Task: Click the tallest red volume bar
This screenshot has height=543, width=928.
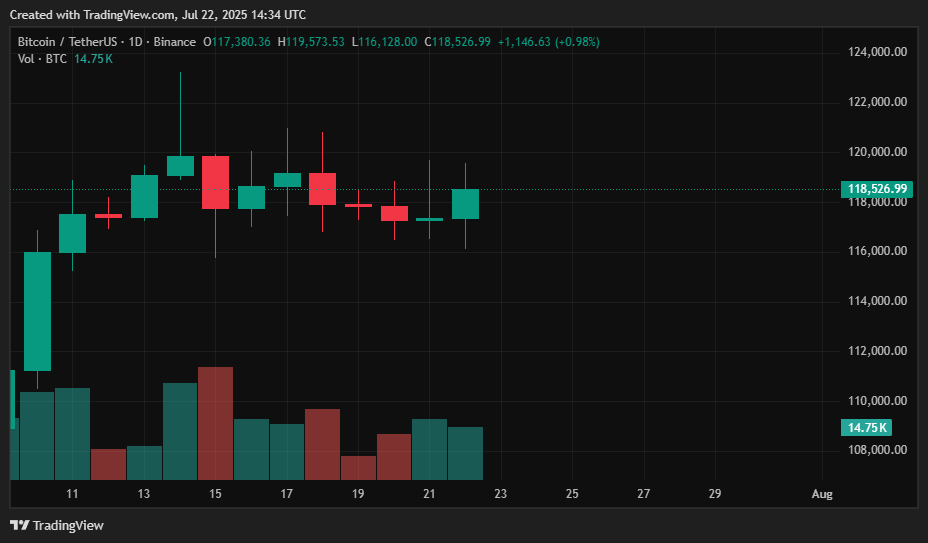Action: [215, 423]
